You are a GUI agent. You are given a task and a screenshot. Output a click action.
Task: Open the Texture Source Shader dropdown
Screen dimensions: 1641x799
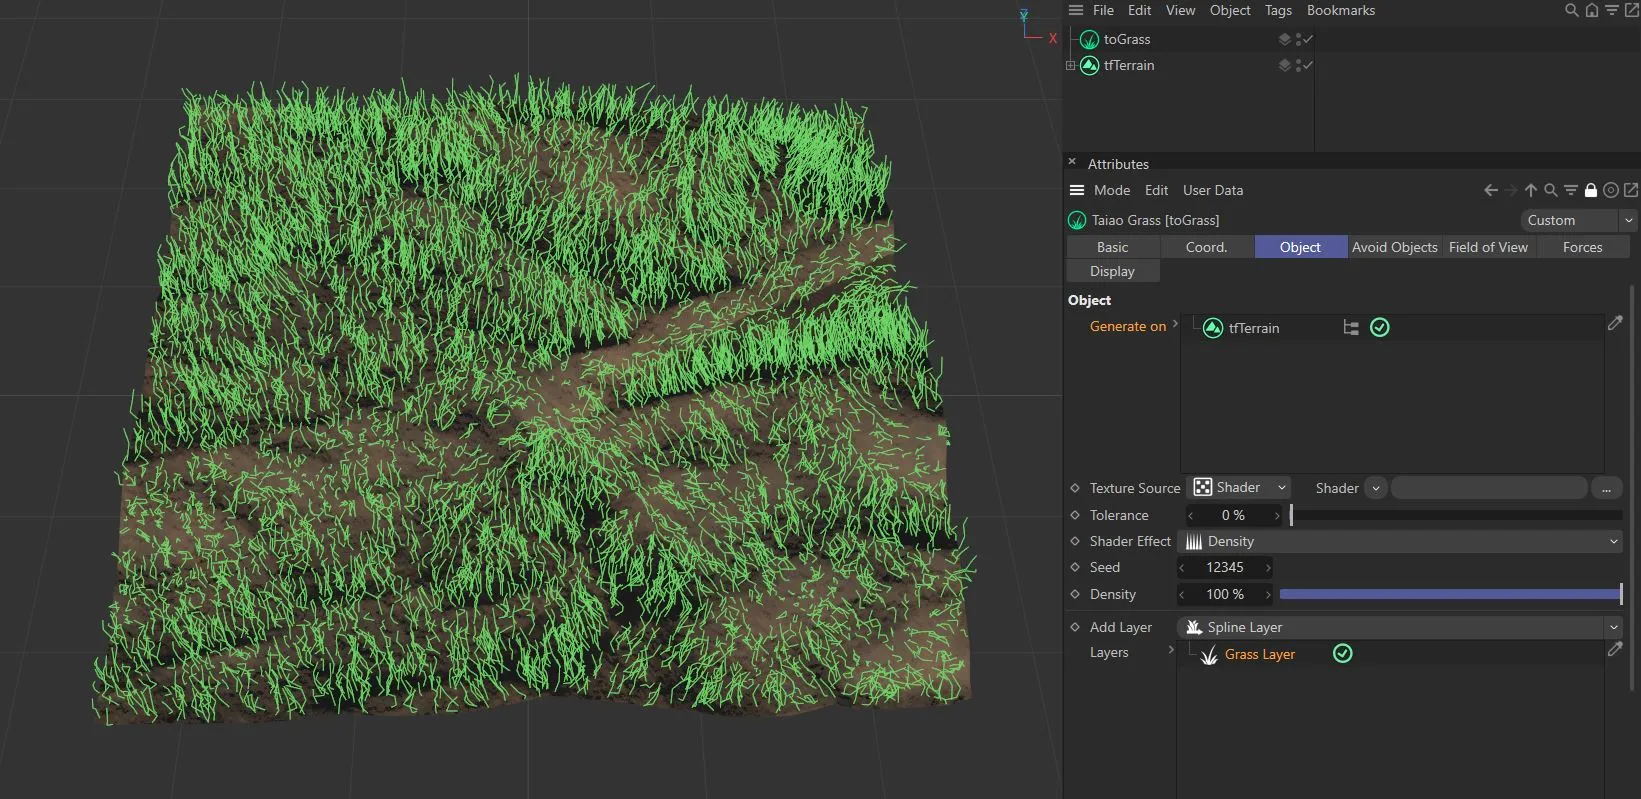(x=1240, y=488)
